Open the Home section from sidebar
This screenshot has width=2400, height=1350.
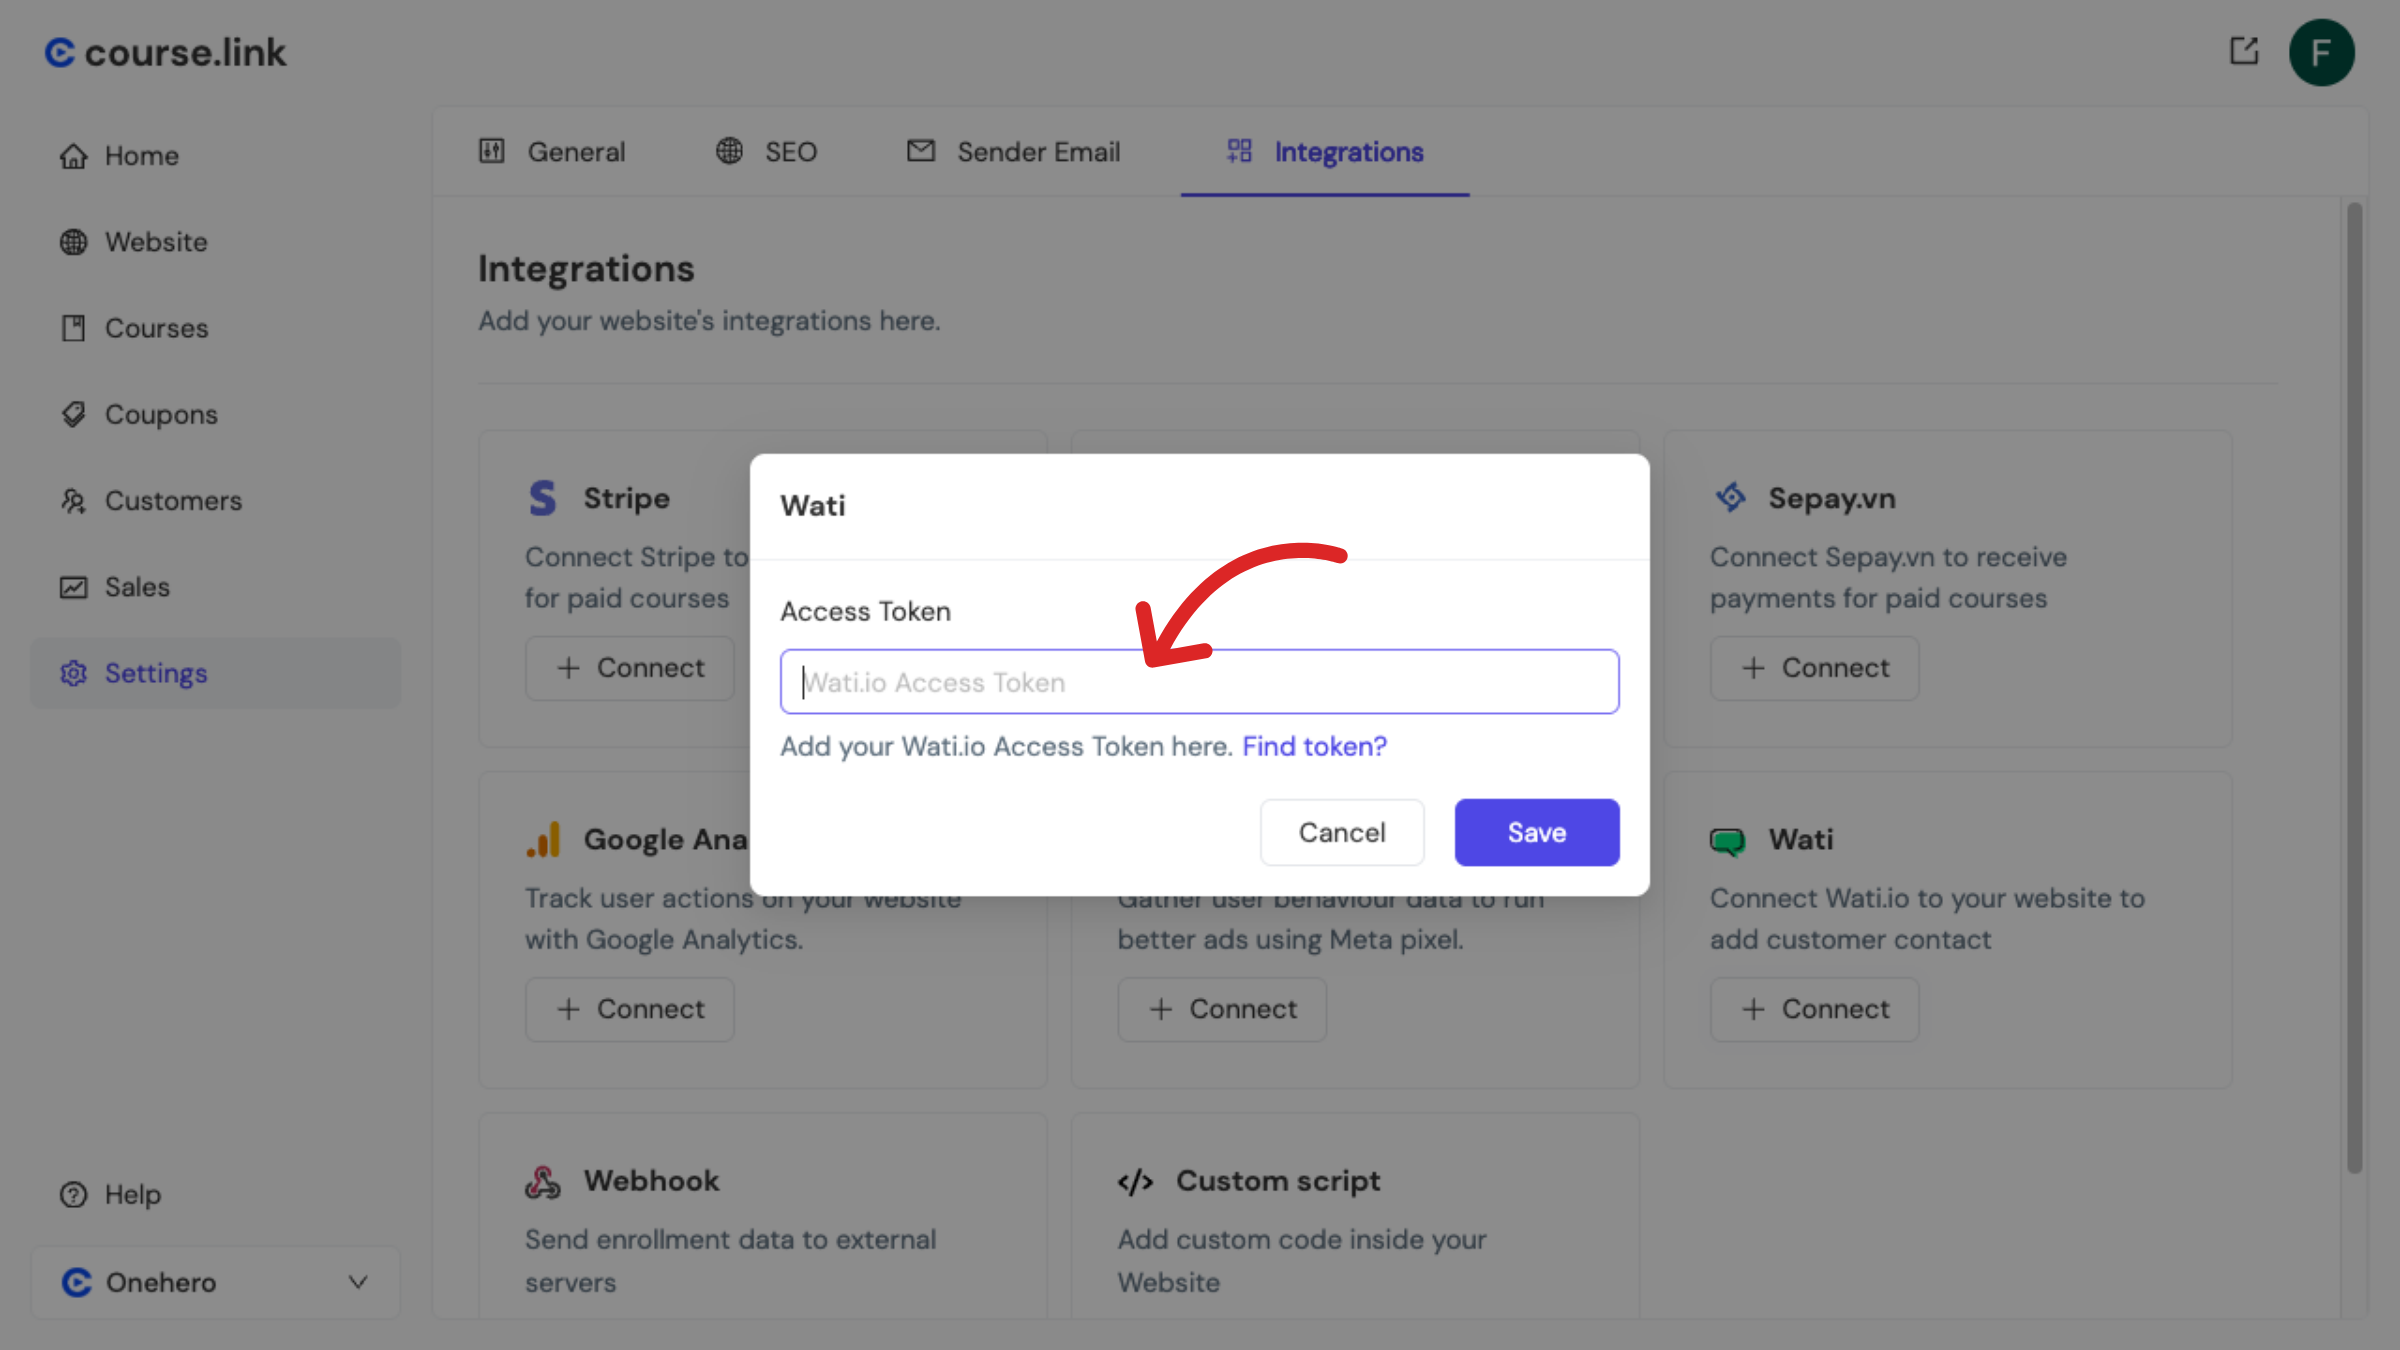pos(74,156)
